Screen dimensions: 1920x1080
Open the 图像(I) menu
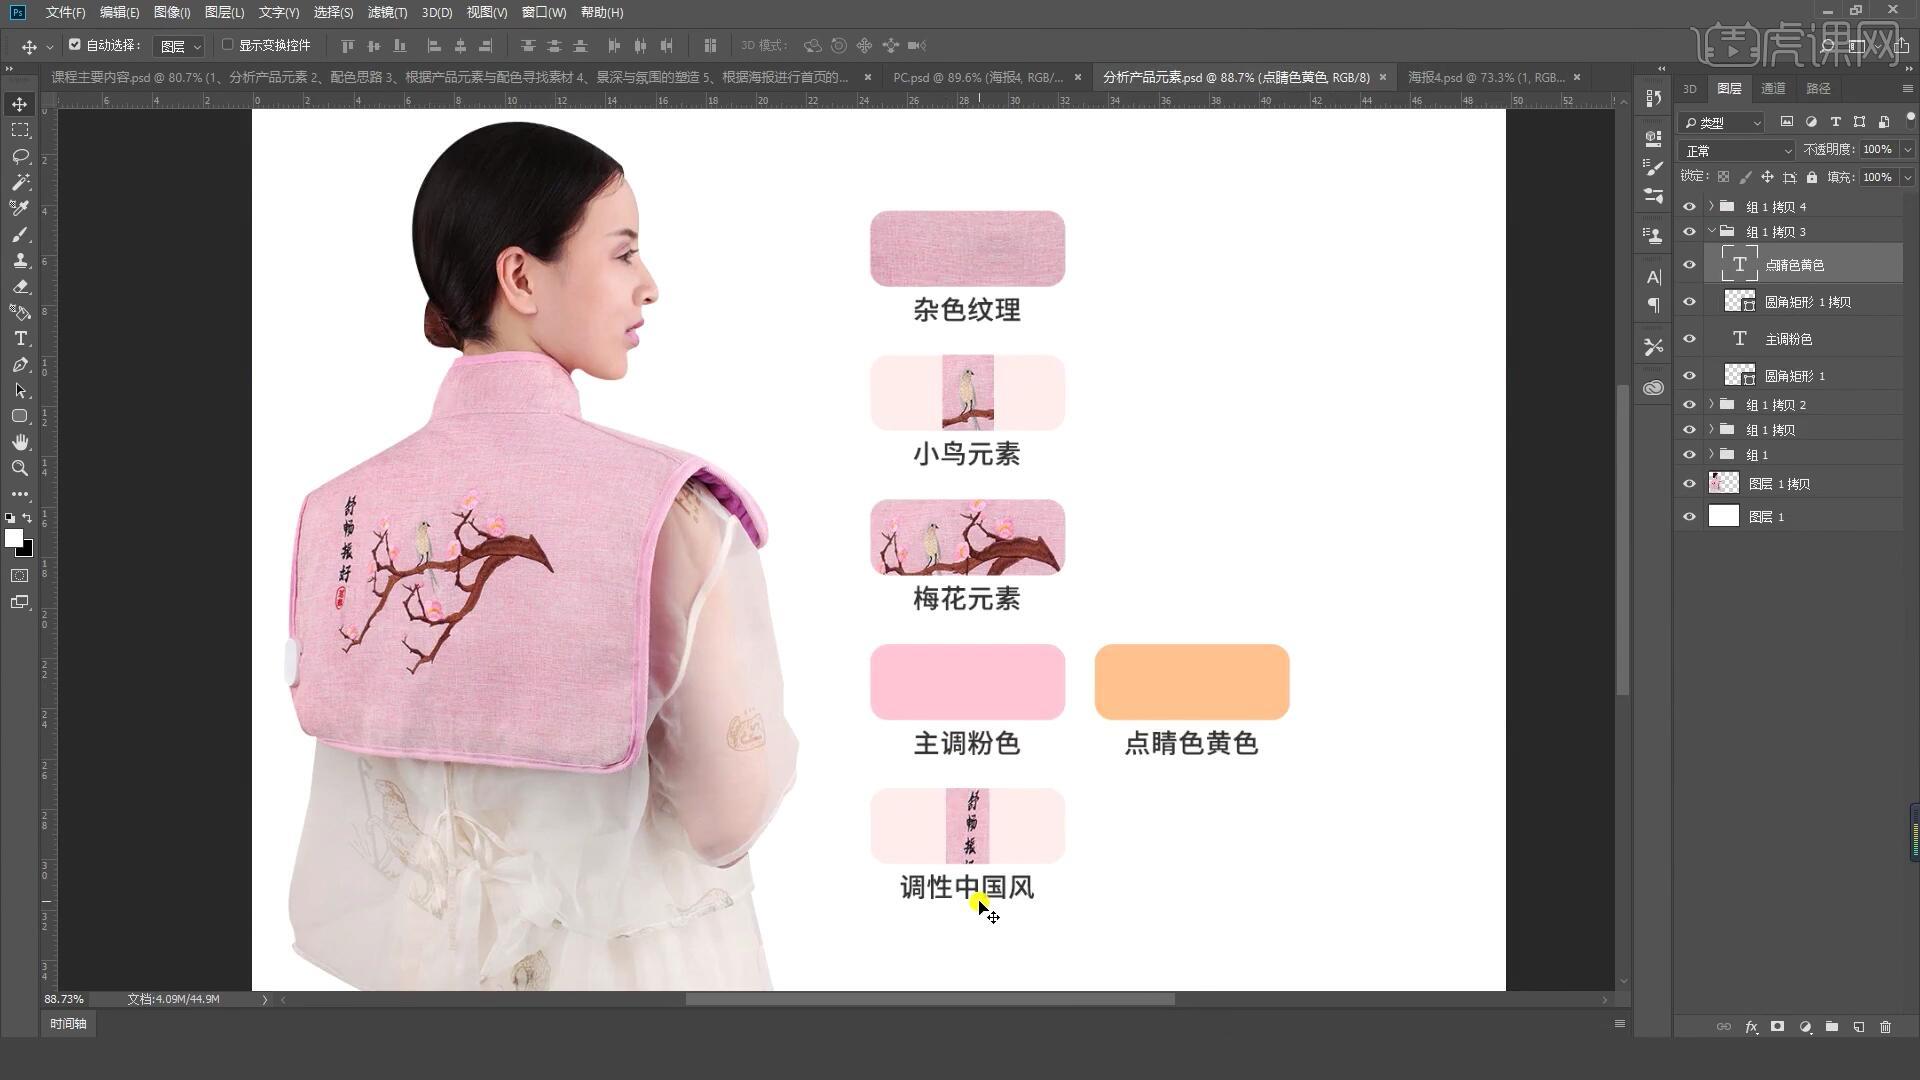(x=172, y=12)
